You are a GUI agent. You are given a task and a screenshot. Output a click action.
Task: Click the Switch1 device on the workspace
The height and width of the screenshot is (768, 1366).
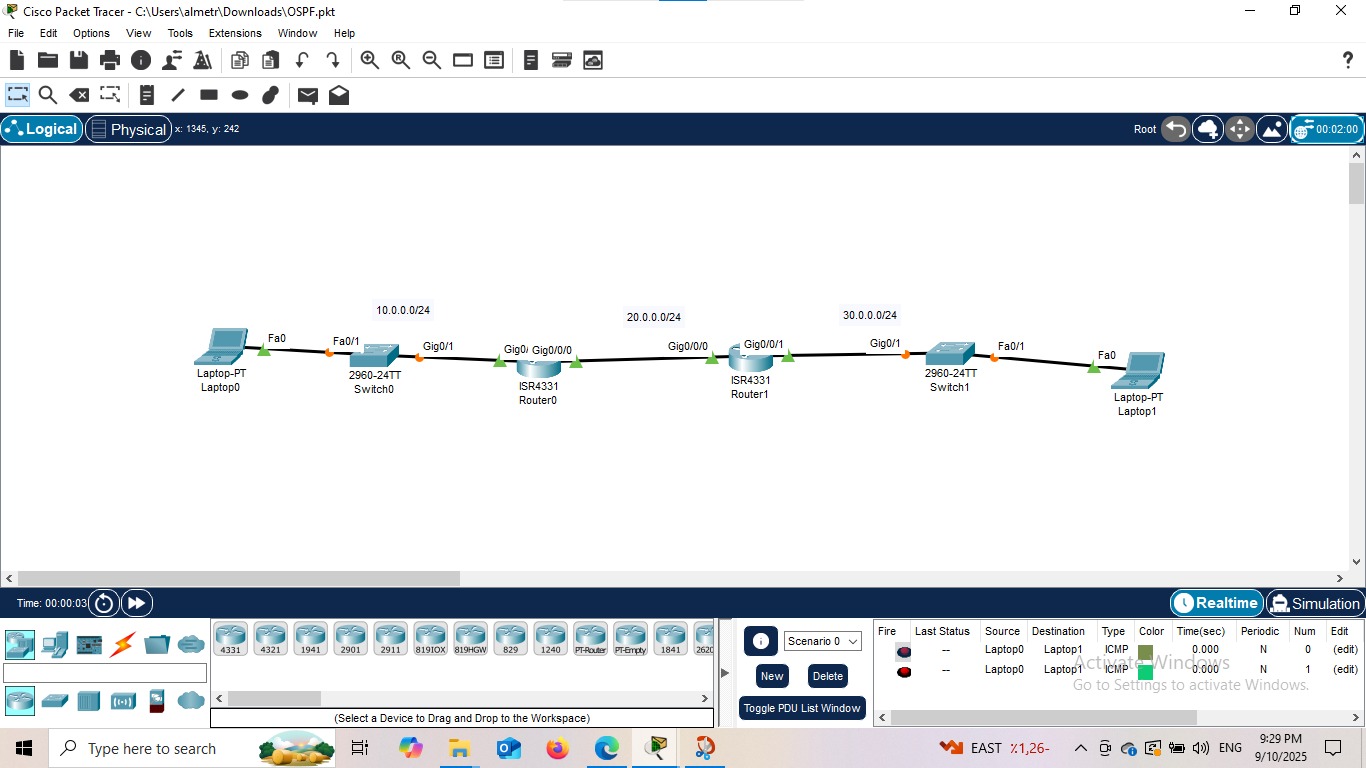[948, 354]
